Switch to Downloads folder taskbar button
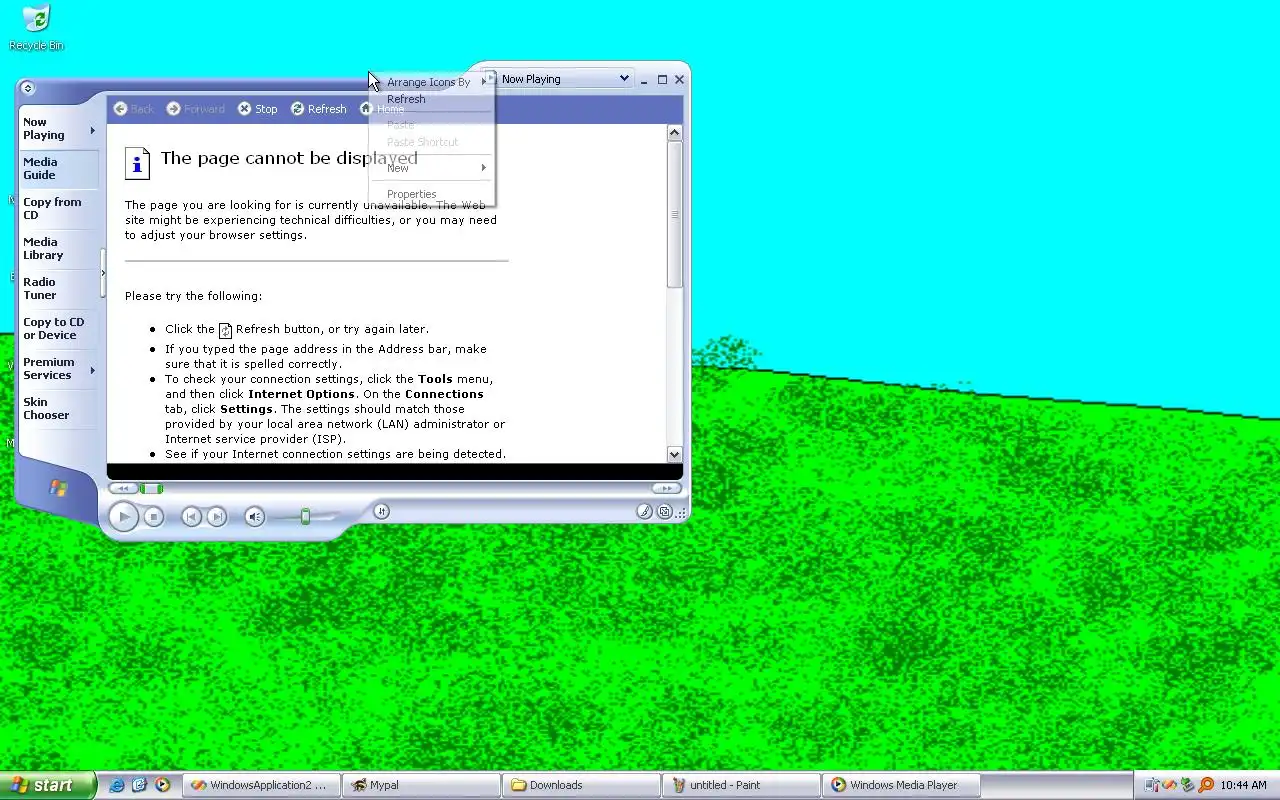Viewport: 1280px width, 800px height. [x=581, y=785]
